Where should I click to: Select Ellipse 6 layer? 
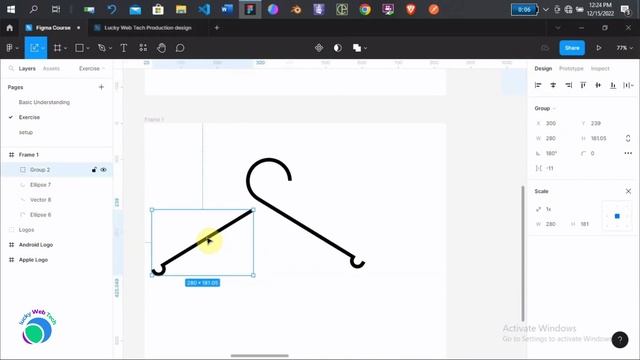click(x=40, y=215)
